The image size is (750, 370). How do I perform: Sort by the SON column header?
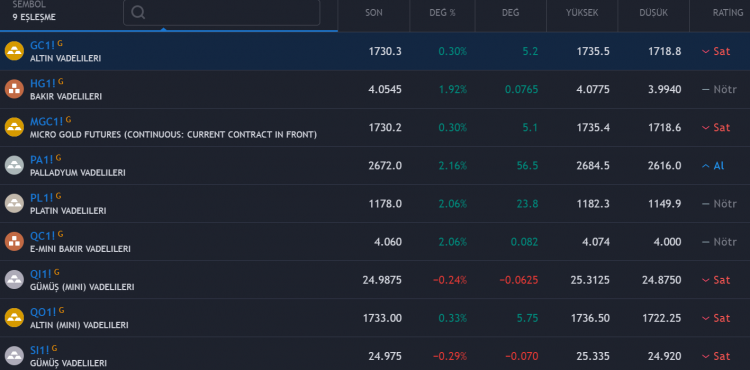click(x=374, y=13)
